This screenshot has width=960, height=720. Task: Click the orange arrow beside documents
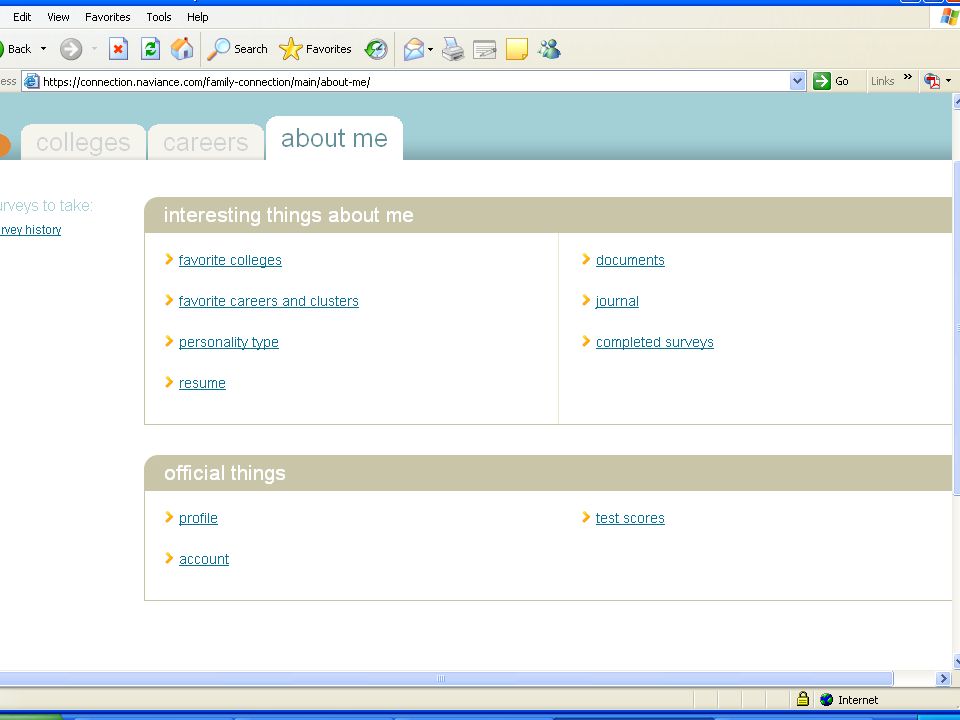point(586,259)
